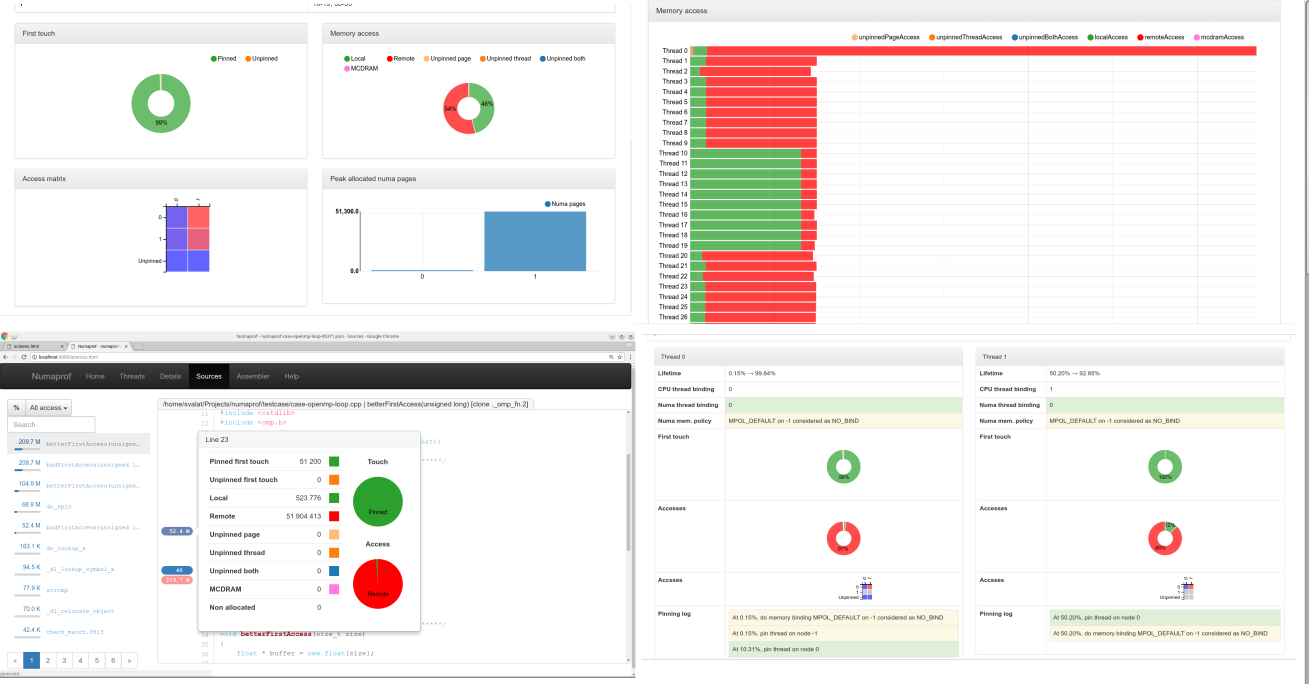1309x684 pixels.
Task: Click the Numaprof brand link
Action: [x=50, y=376]
